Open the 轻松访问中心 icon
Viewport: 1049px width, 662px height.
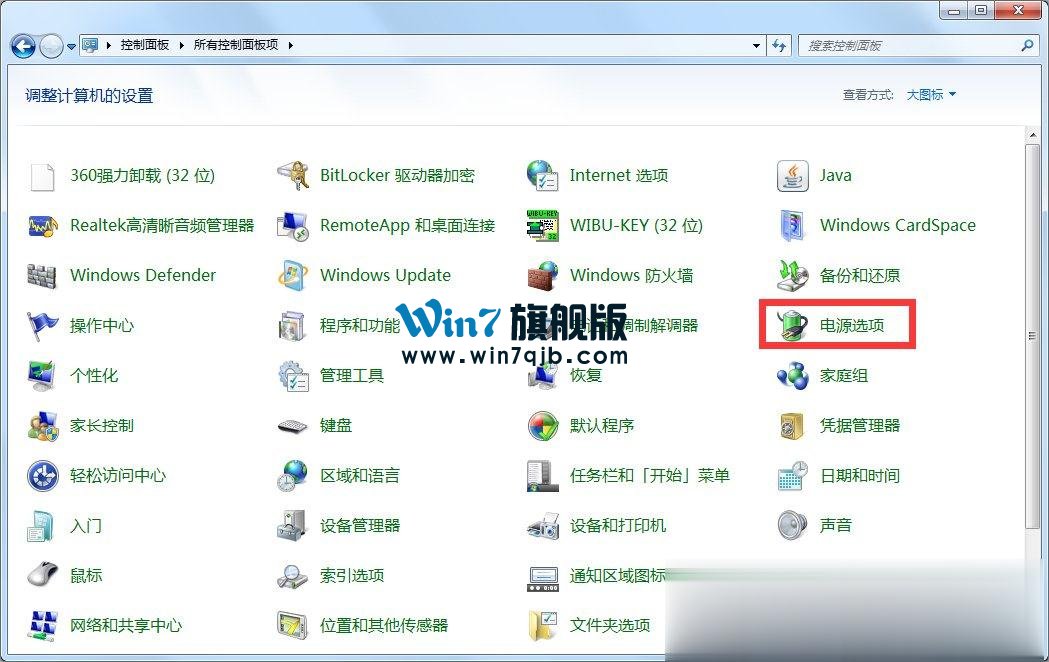click(x=43, y=476)
